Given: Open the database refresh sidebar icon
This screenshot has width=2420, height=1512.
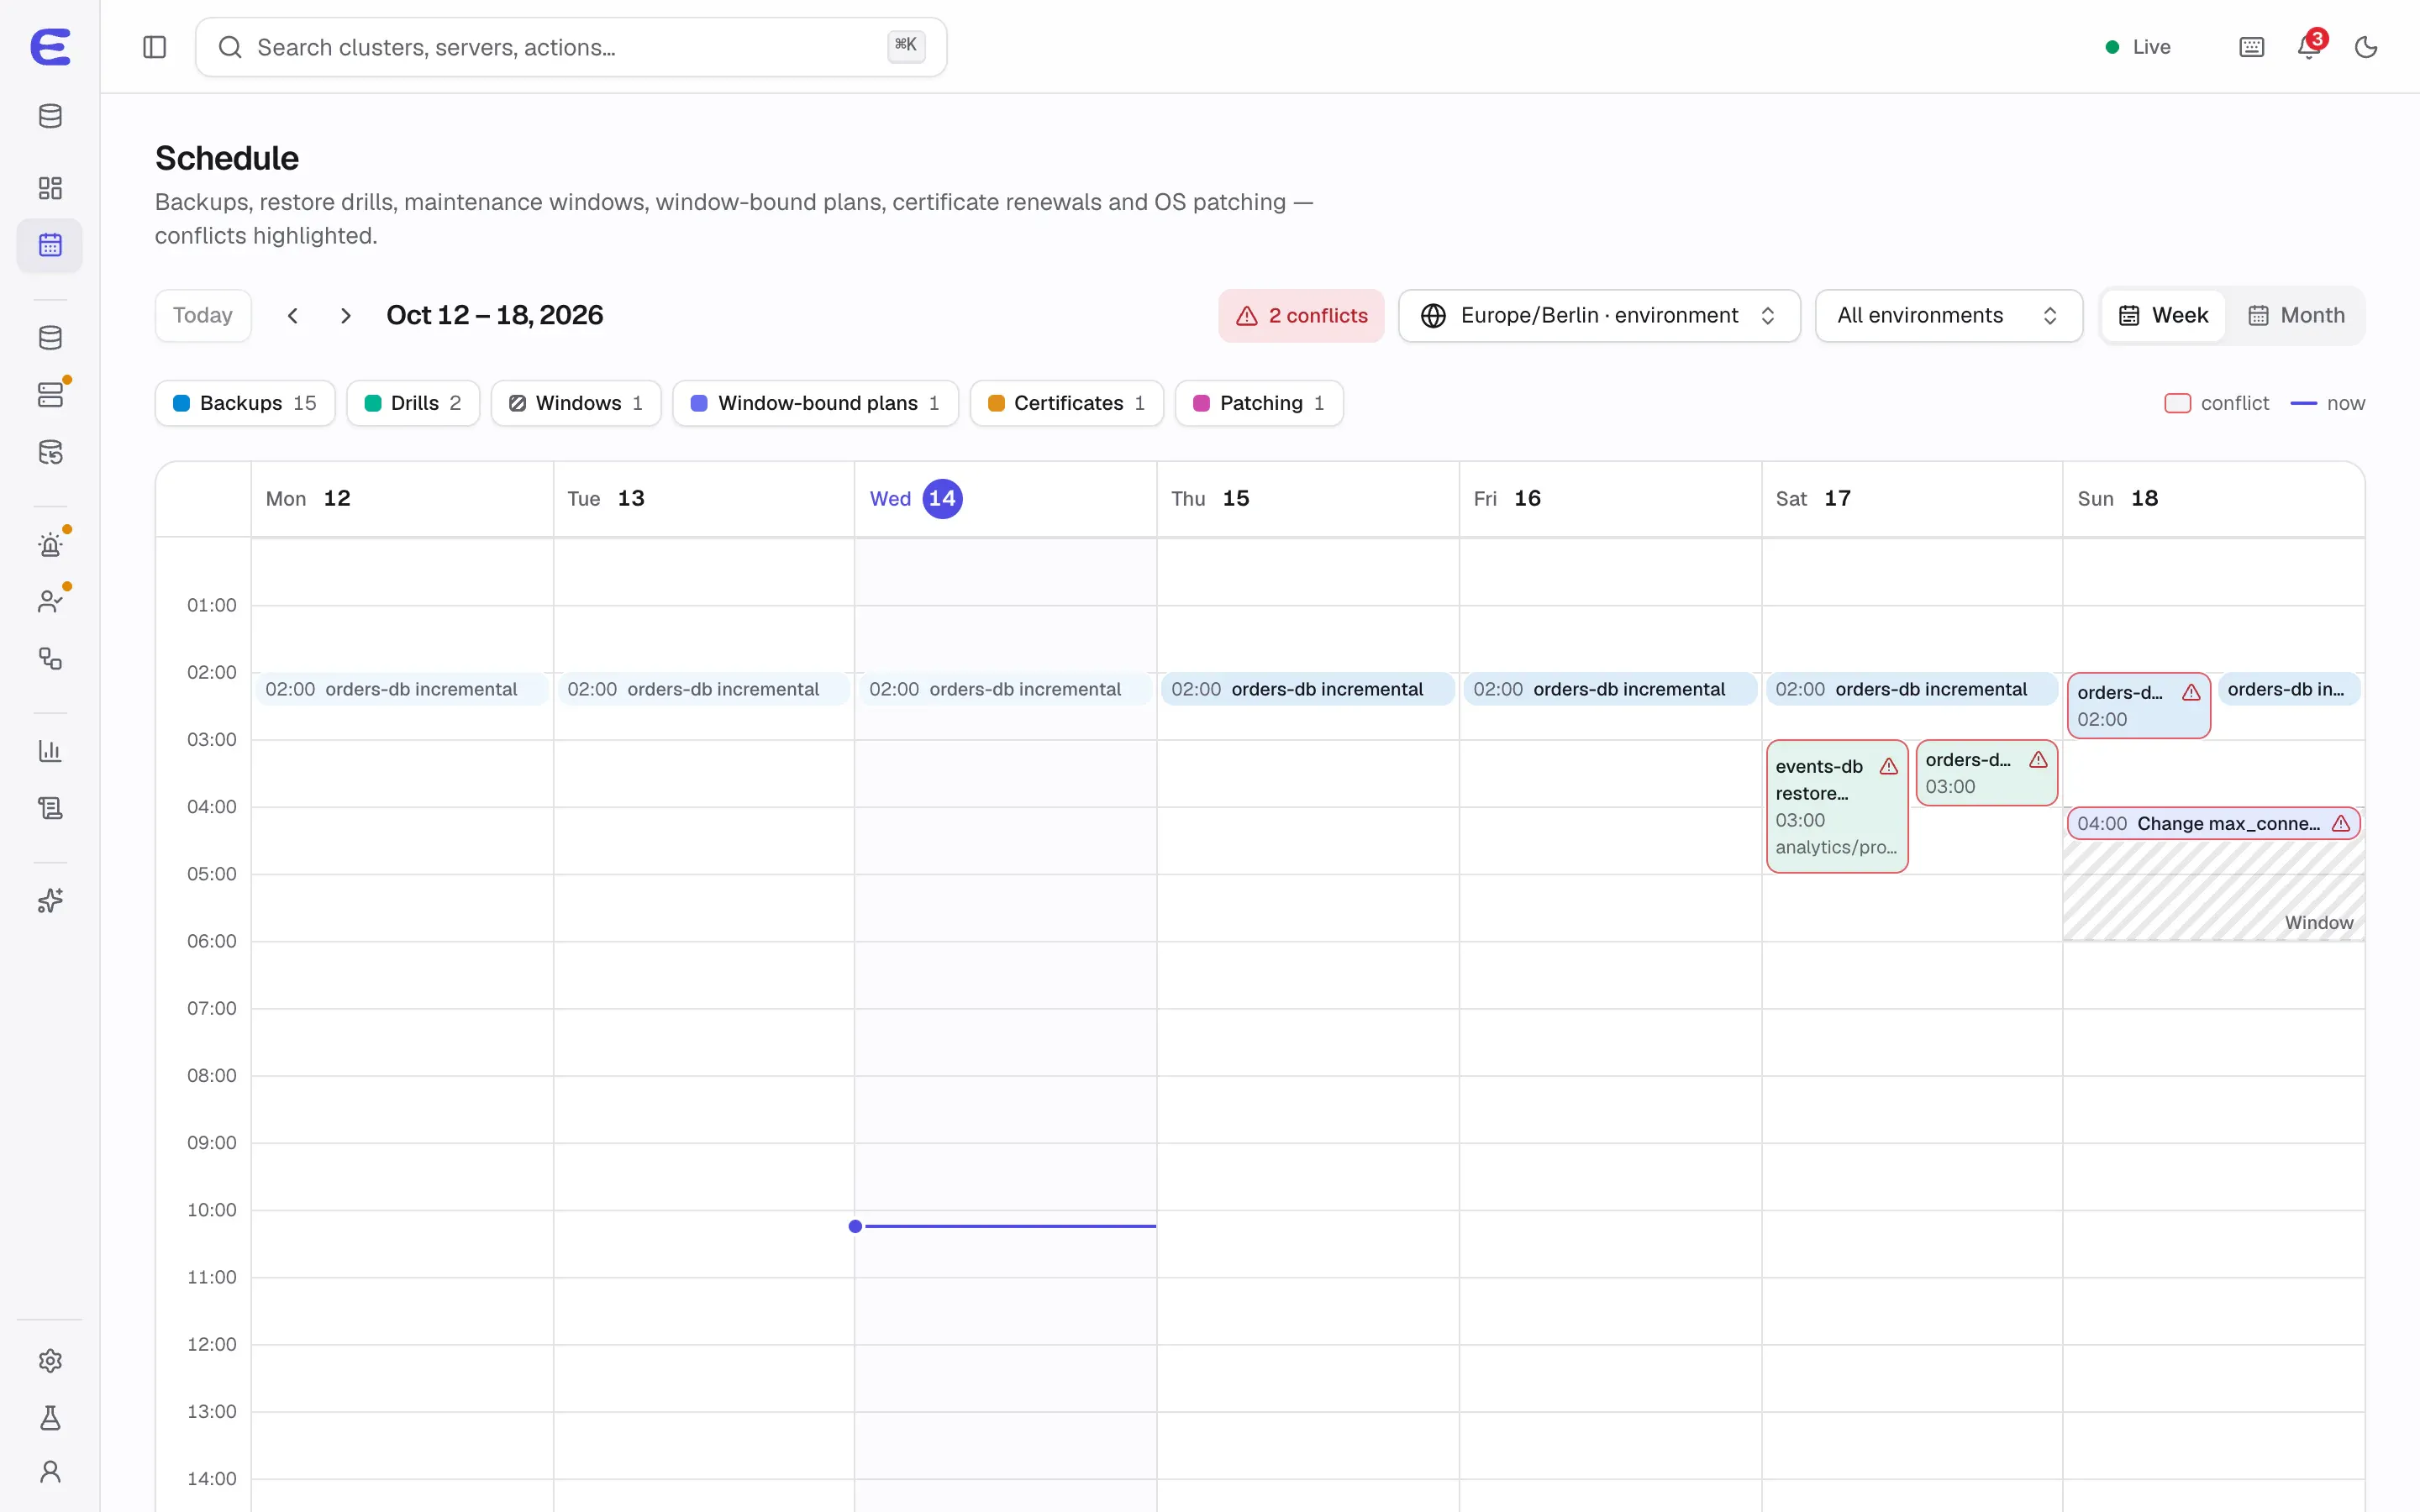Looking at the screenshot, I should (50, 452).
